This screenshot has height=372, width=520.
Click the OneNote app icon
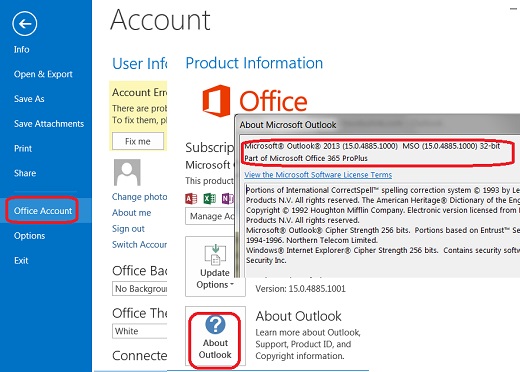coord(228,199)
